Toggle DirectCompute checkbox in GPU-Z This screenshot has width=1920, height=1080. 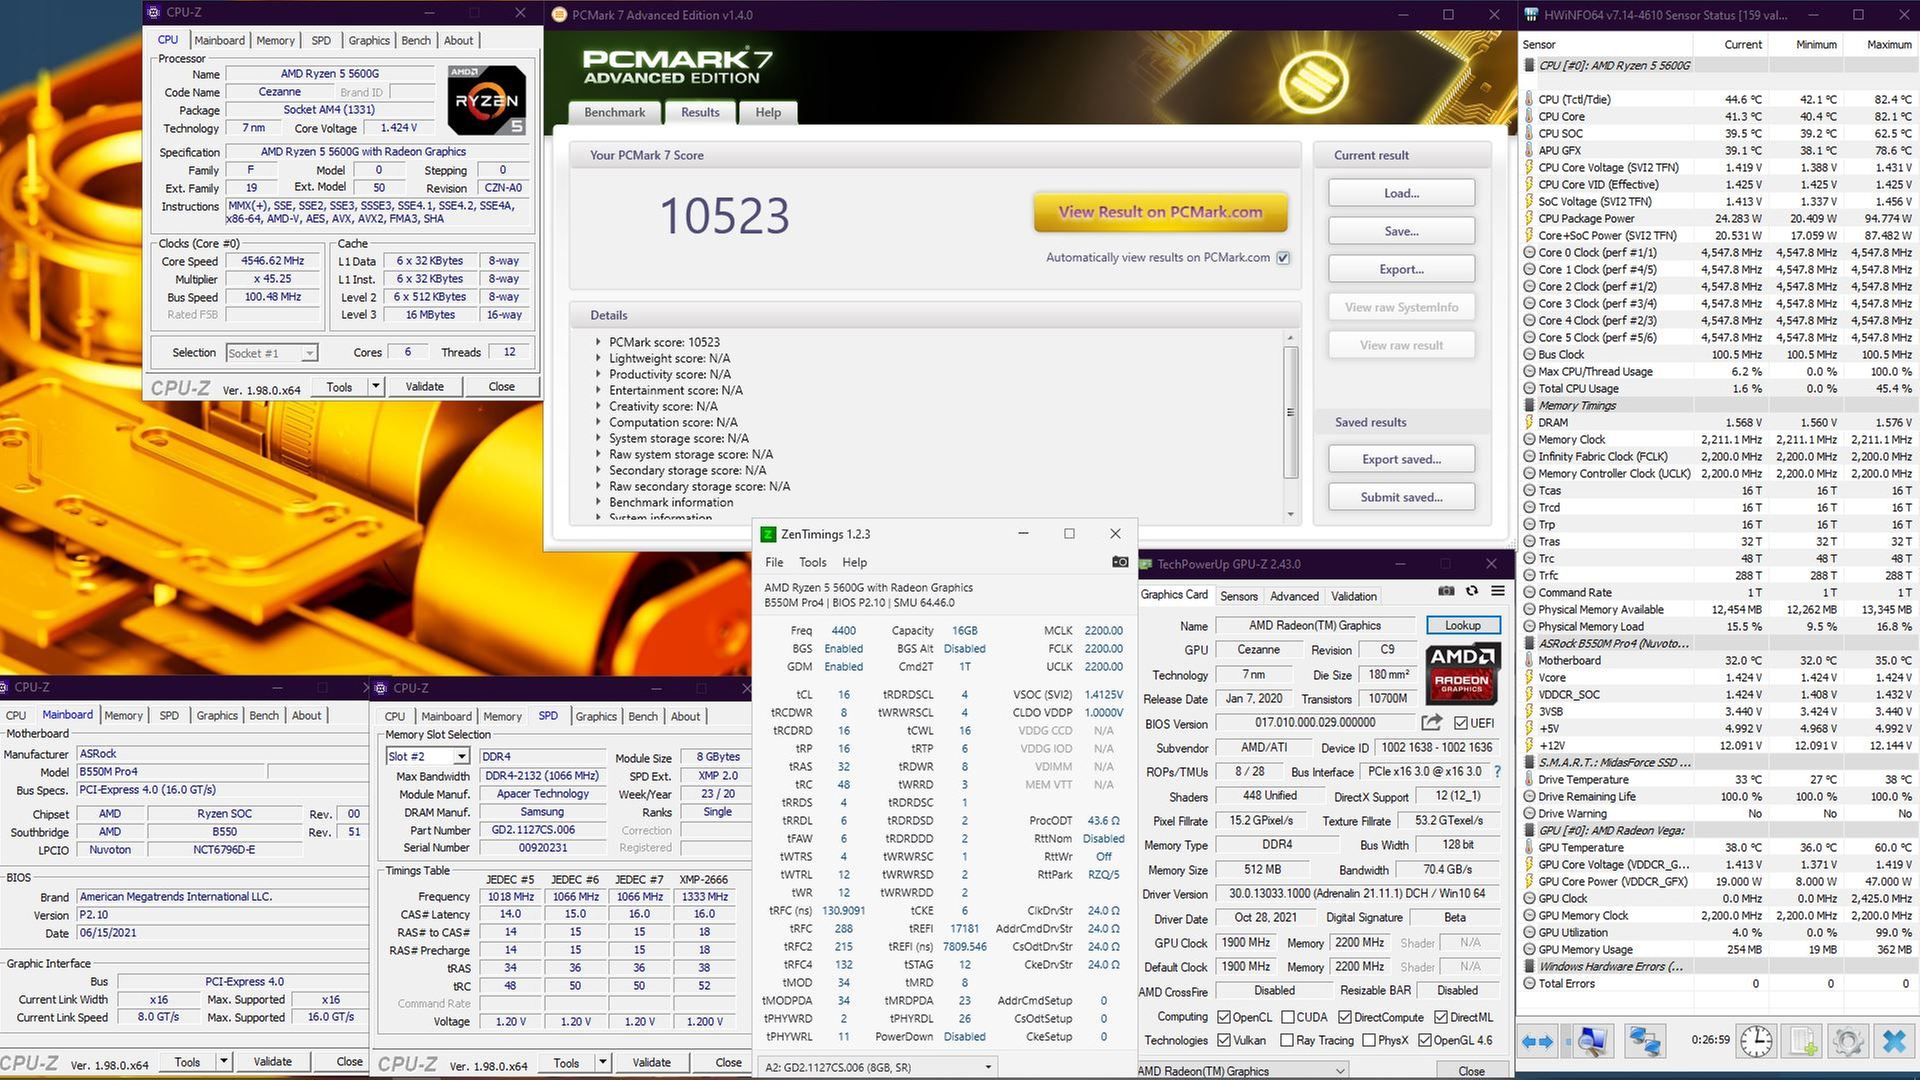[1346, 1017]
